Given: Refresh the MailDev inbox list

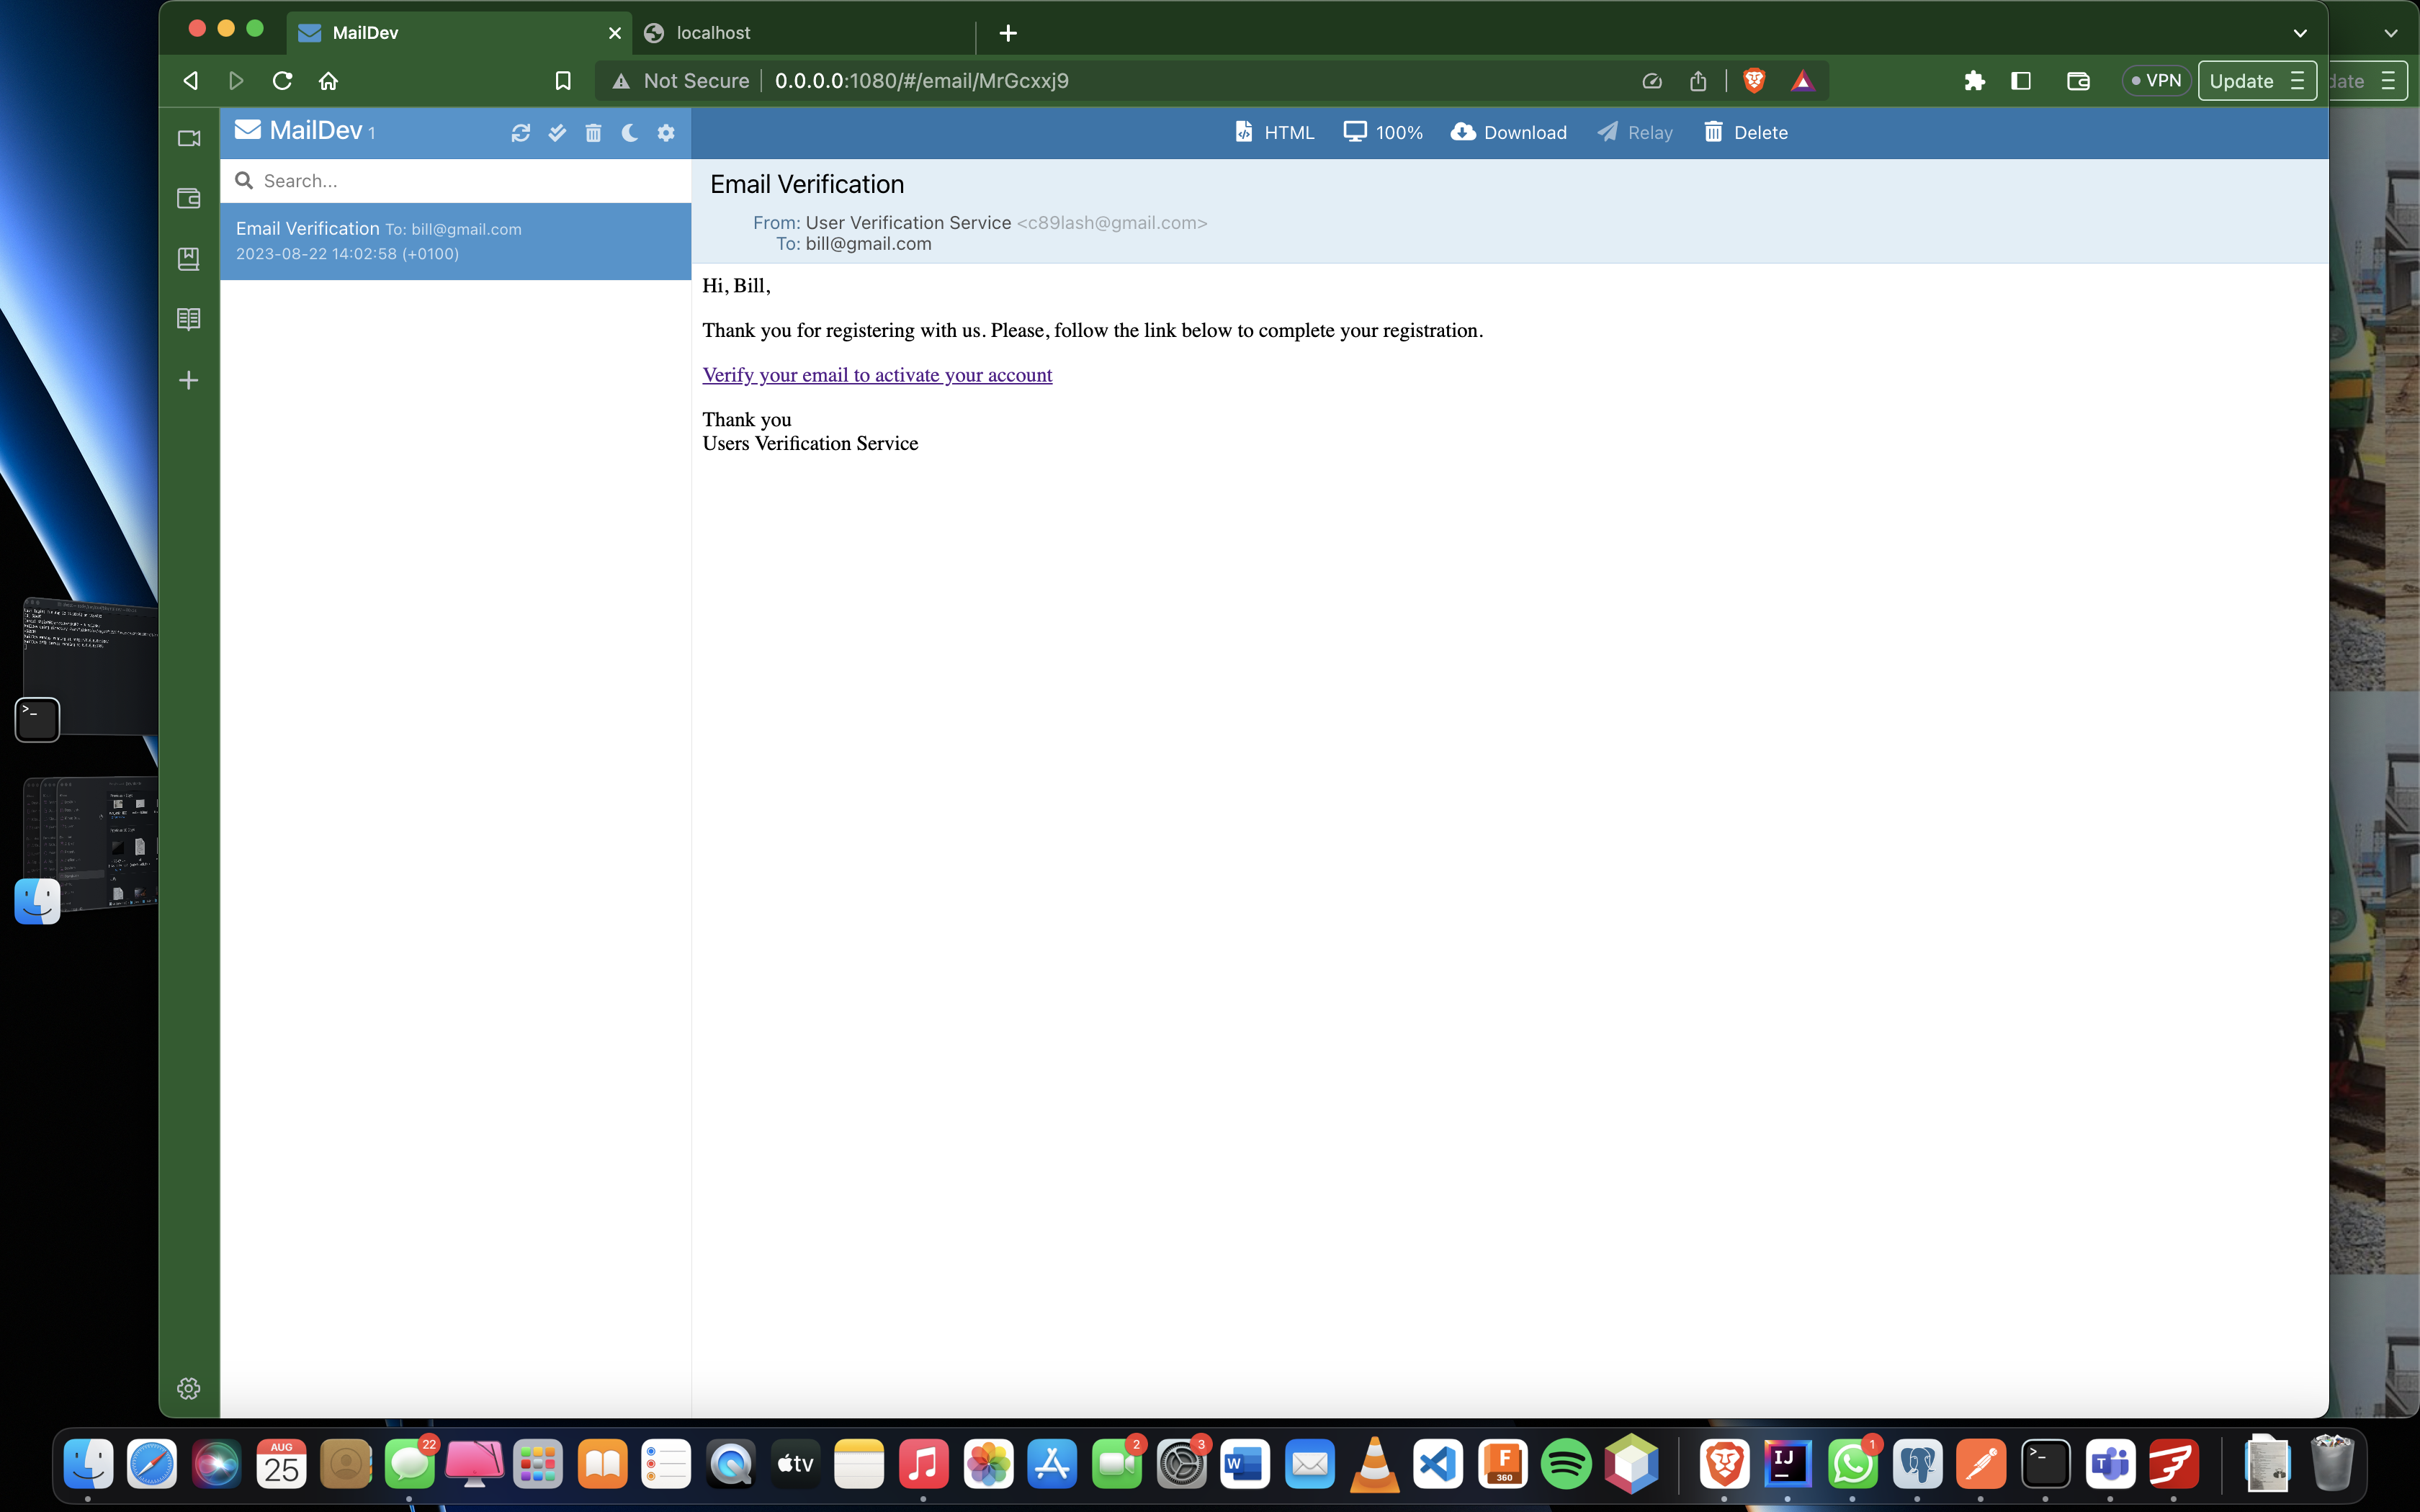Looking at the screenshot, I should [522, 132].
